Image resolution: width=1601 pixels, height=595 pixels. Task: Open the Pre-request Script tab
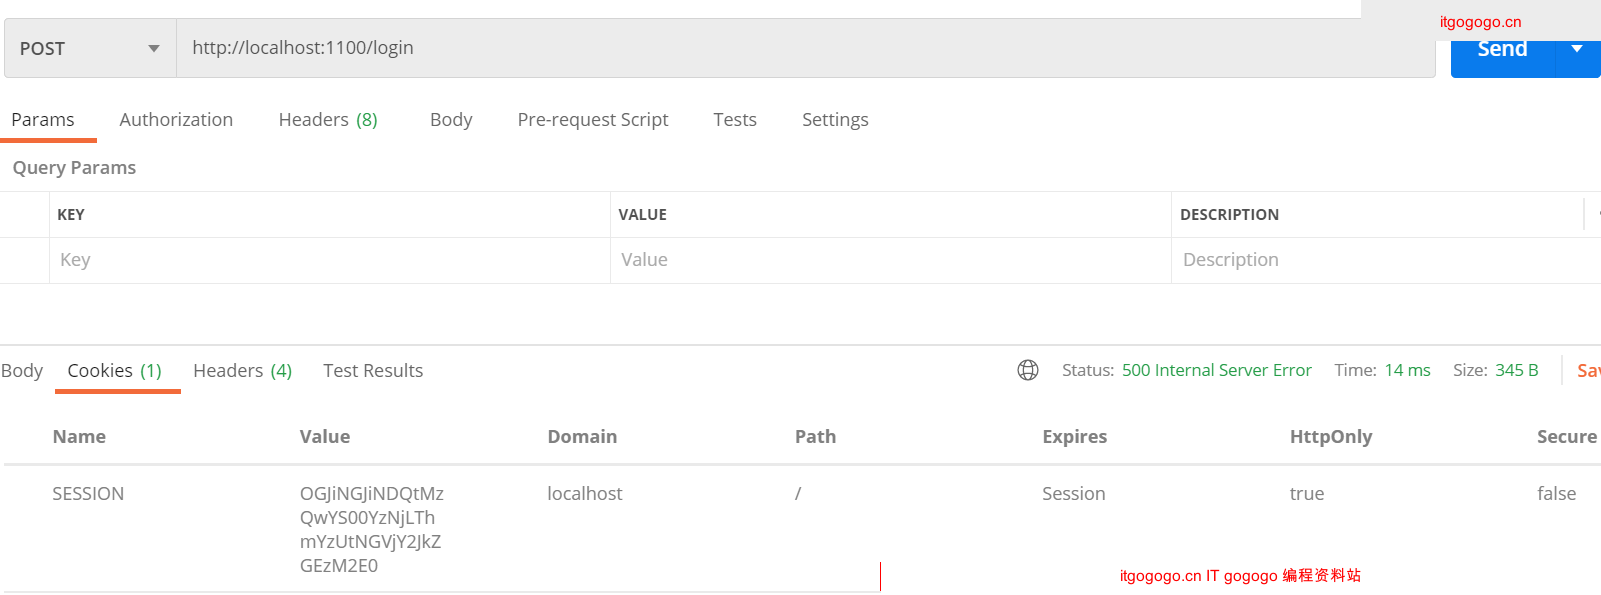pos(593,120)
